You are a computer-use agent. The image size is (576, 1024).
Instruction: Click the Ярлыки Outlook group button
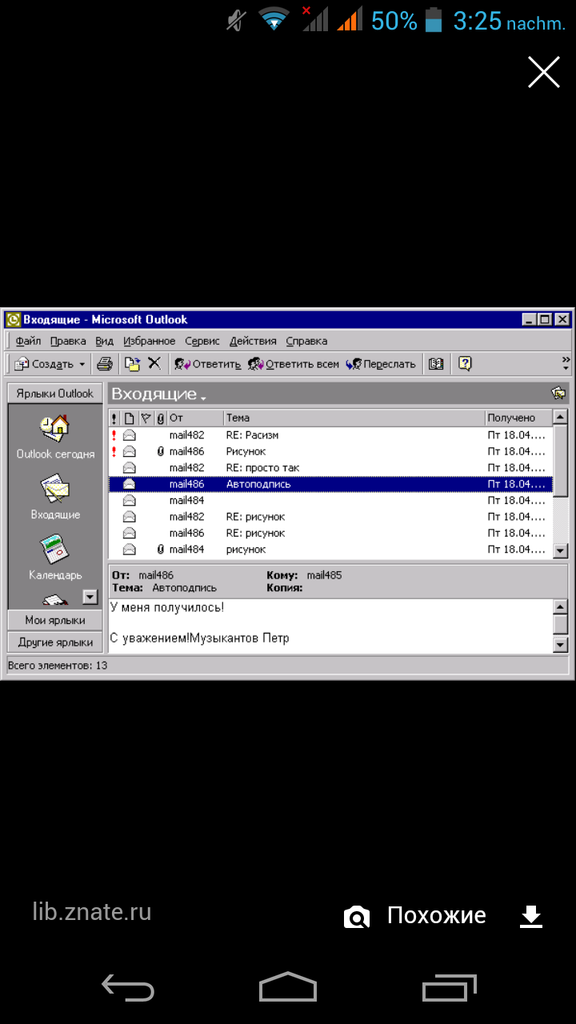click(x=55, y=394)
